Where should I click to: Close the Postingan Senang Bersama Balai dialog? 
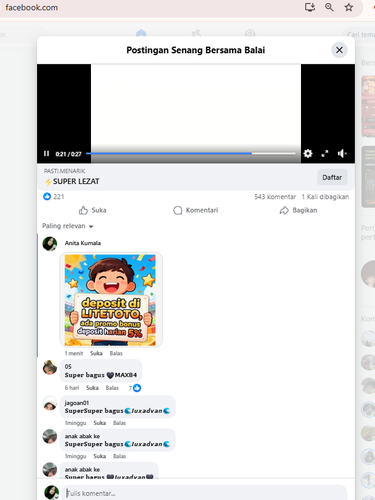point(339,50)
